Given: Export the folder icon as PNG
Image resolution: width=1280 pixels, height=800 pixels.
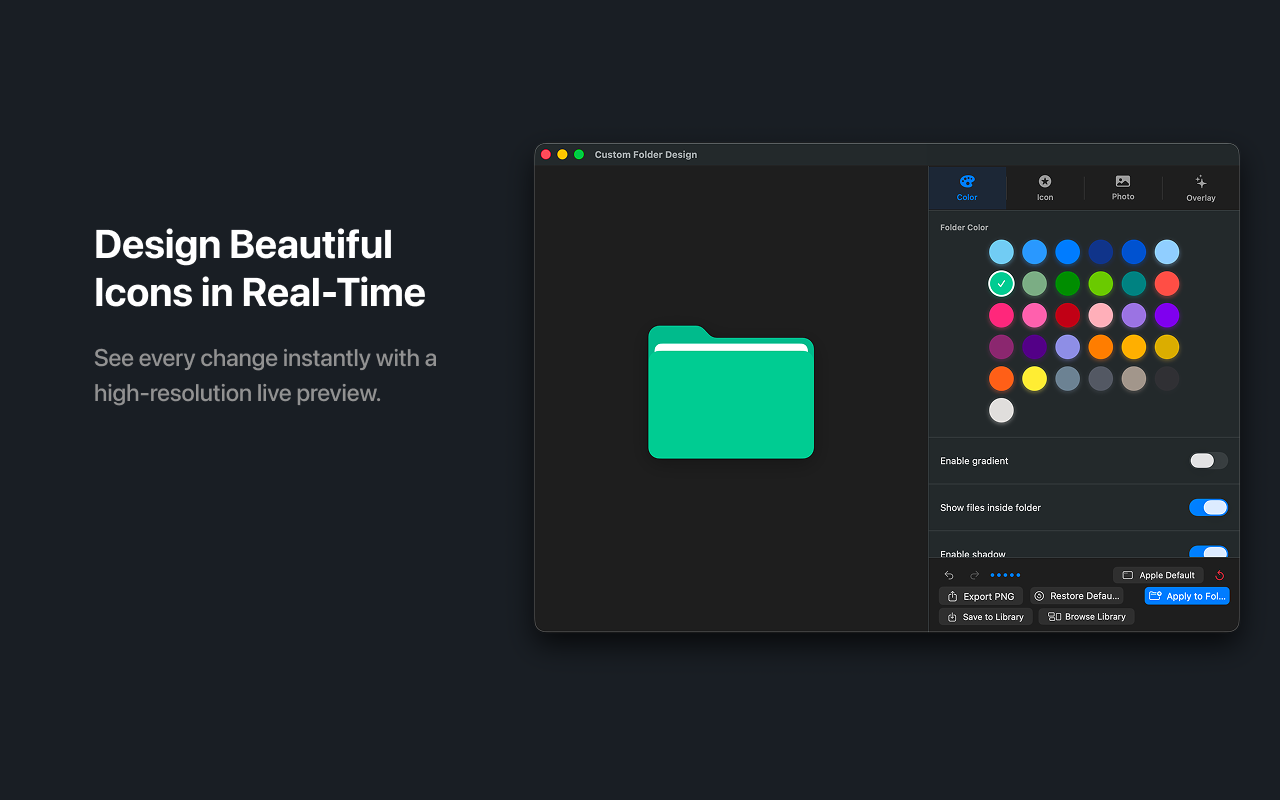Looking at the screenshot, I should pyautogui.click(x=981, y=595).
